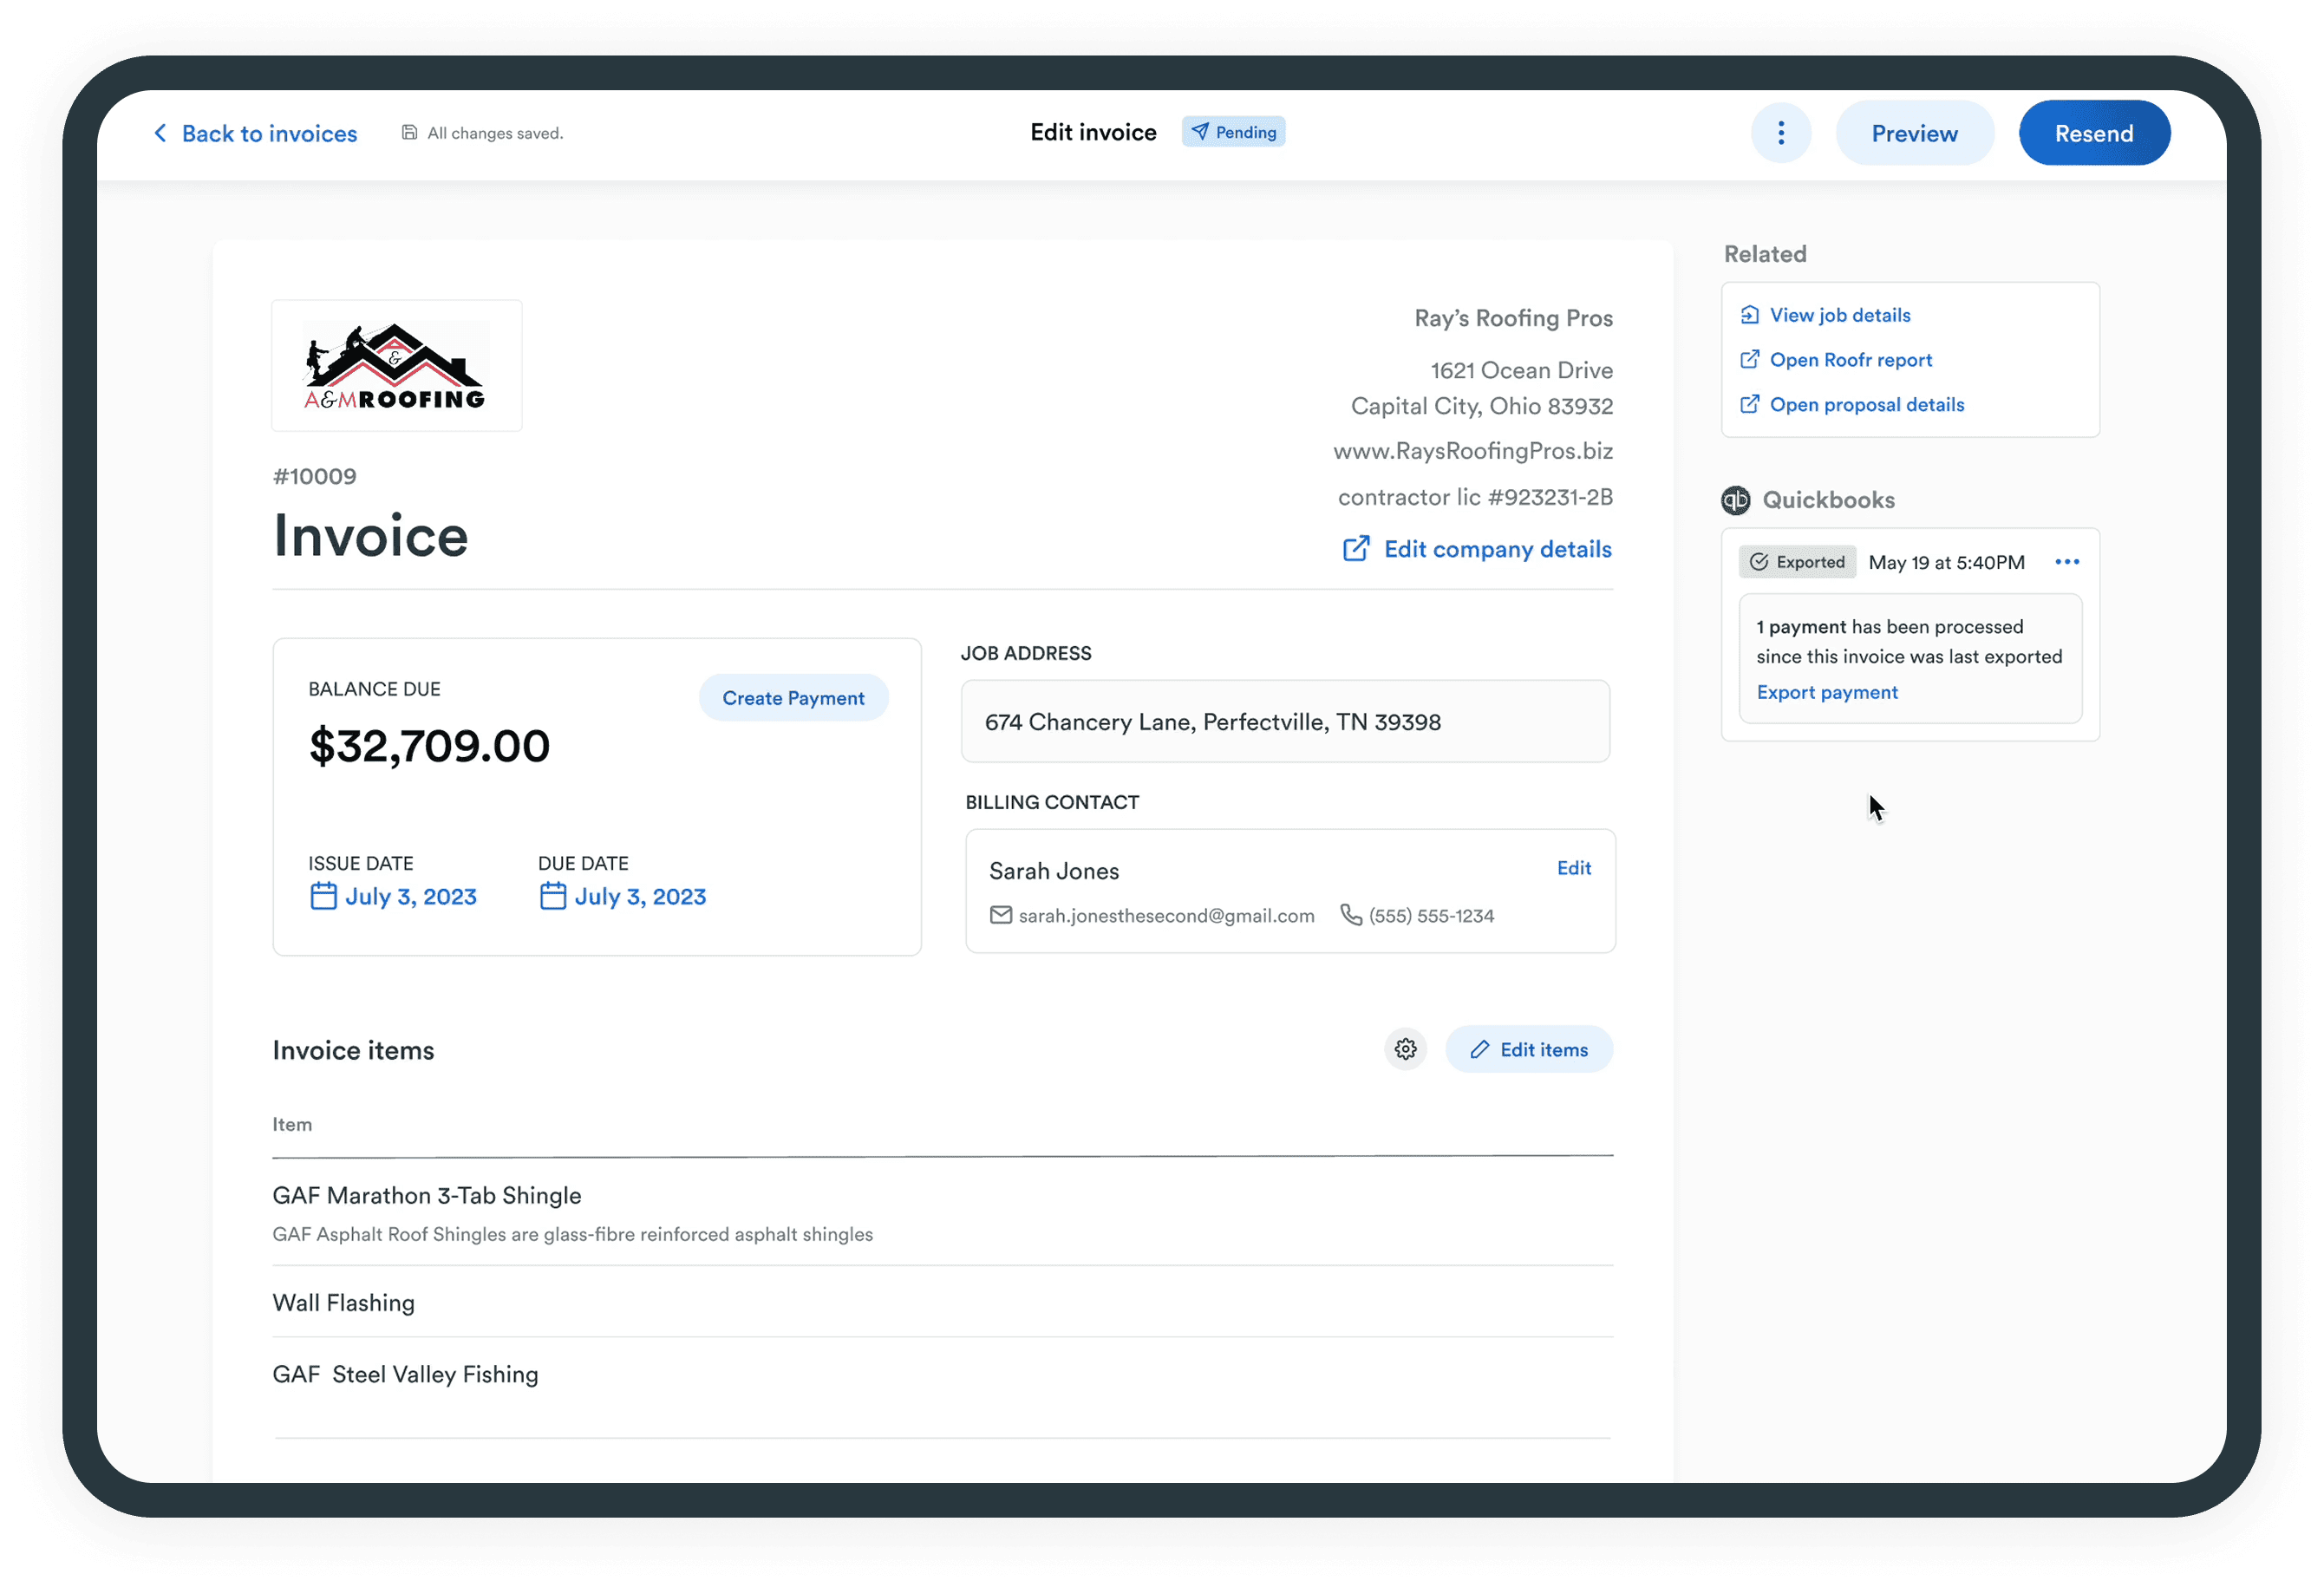Click the billing contact email envelope icon
This screenshot has height=1587, width=2324.
(1000, 915)
